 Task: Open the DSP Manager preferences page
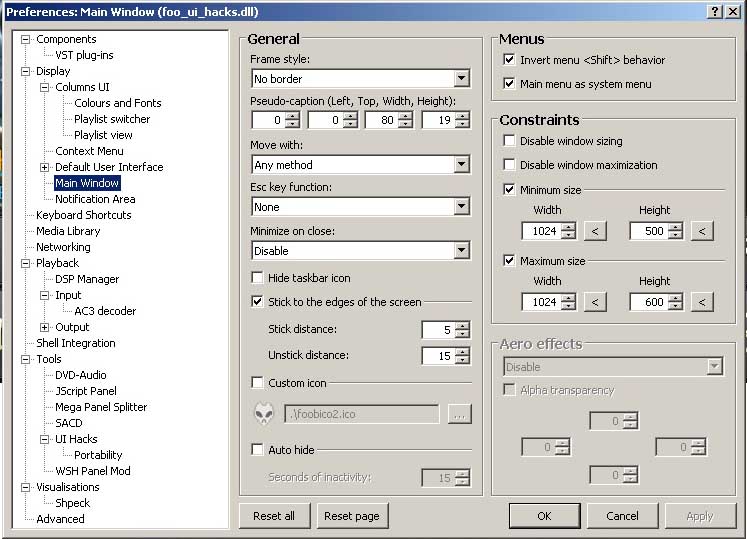pos(87,279)
